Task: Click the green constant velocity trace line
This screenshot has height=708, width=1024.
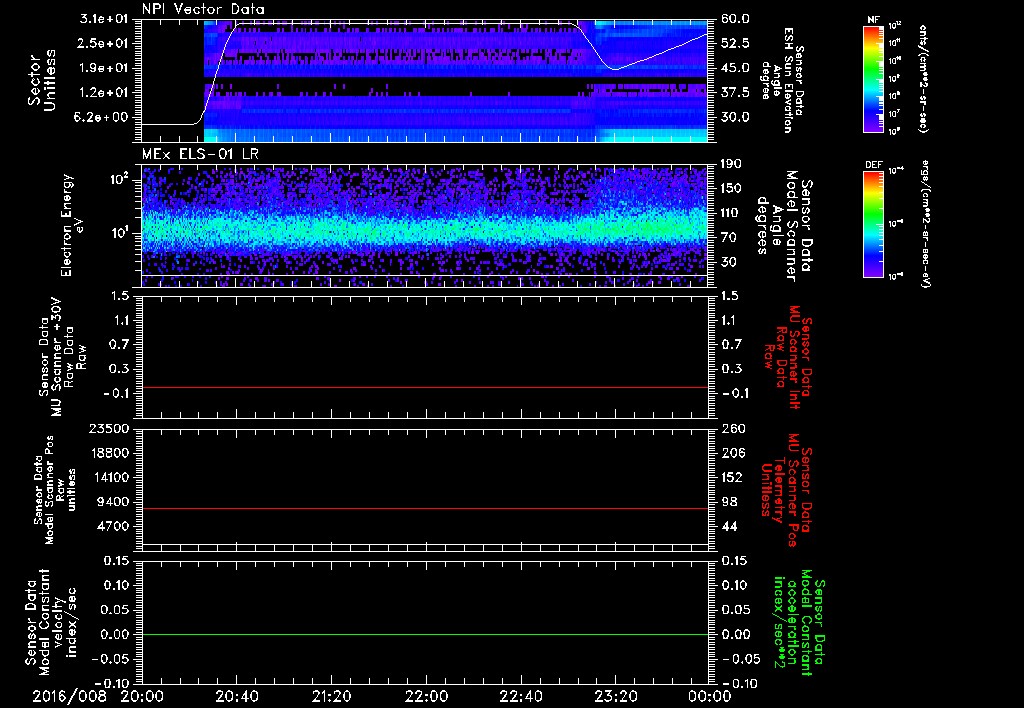Action: [424, 634]
